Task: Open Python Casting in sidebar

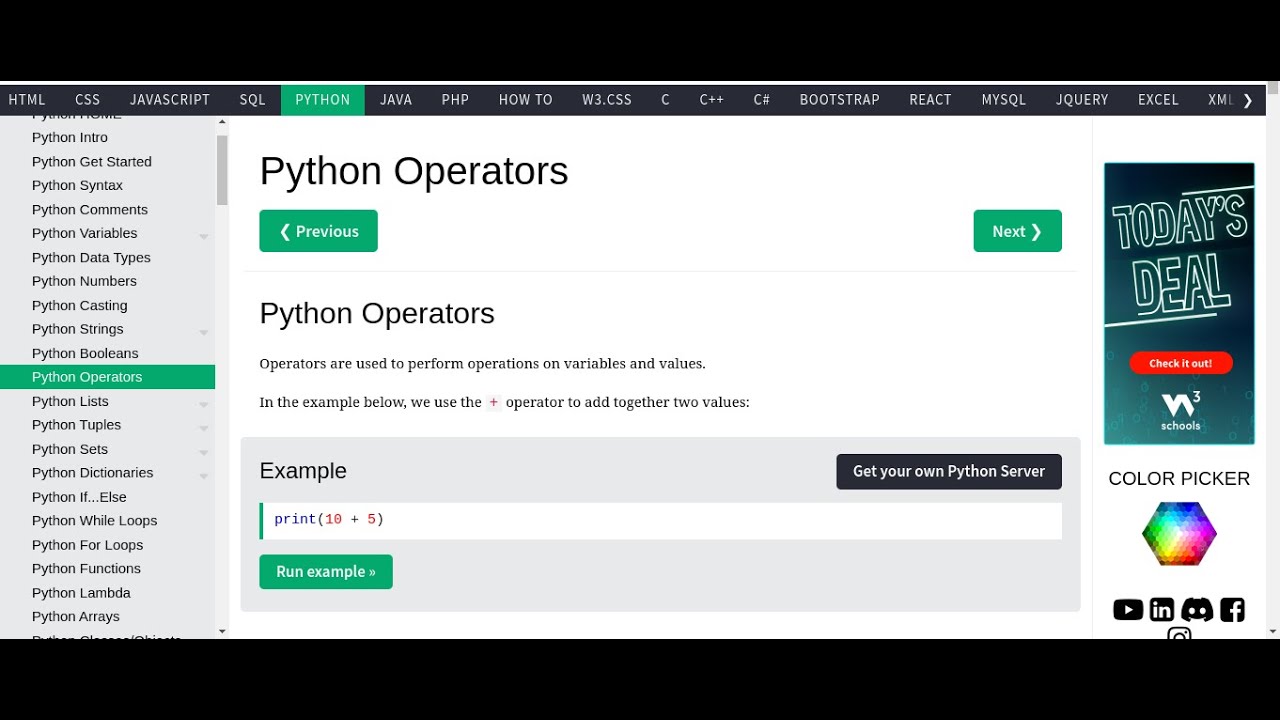Action: pyautogui.click(x=107, y=305)
